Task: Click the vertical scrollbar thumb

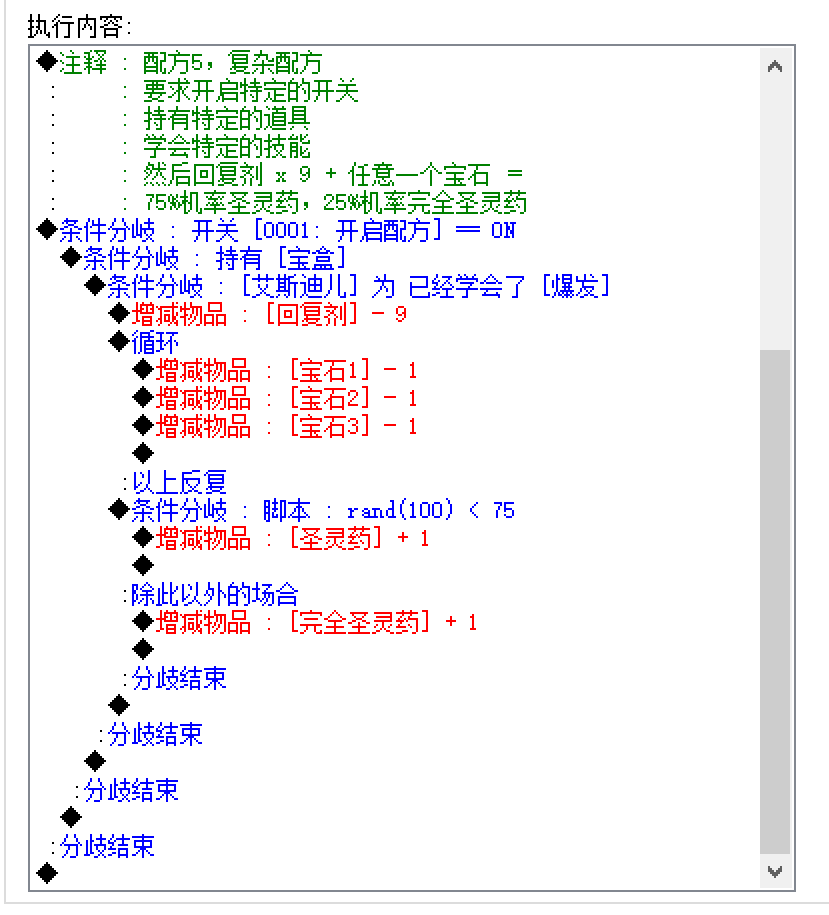Action: pos(775,602)
